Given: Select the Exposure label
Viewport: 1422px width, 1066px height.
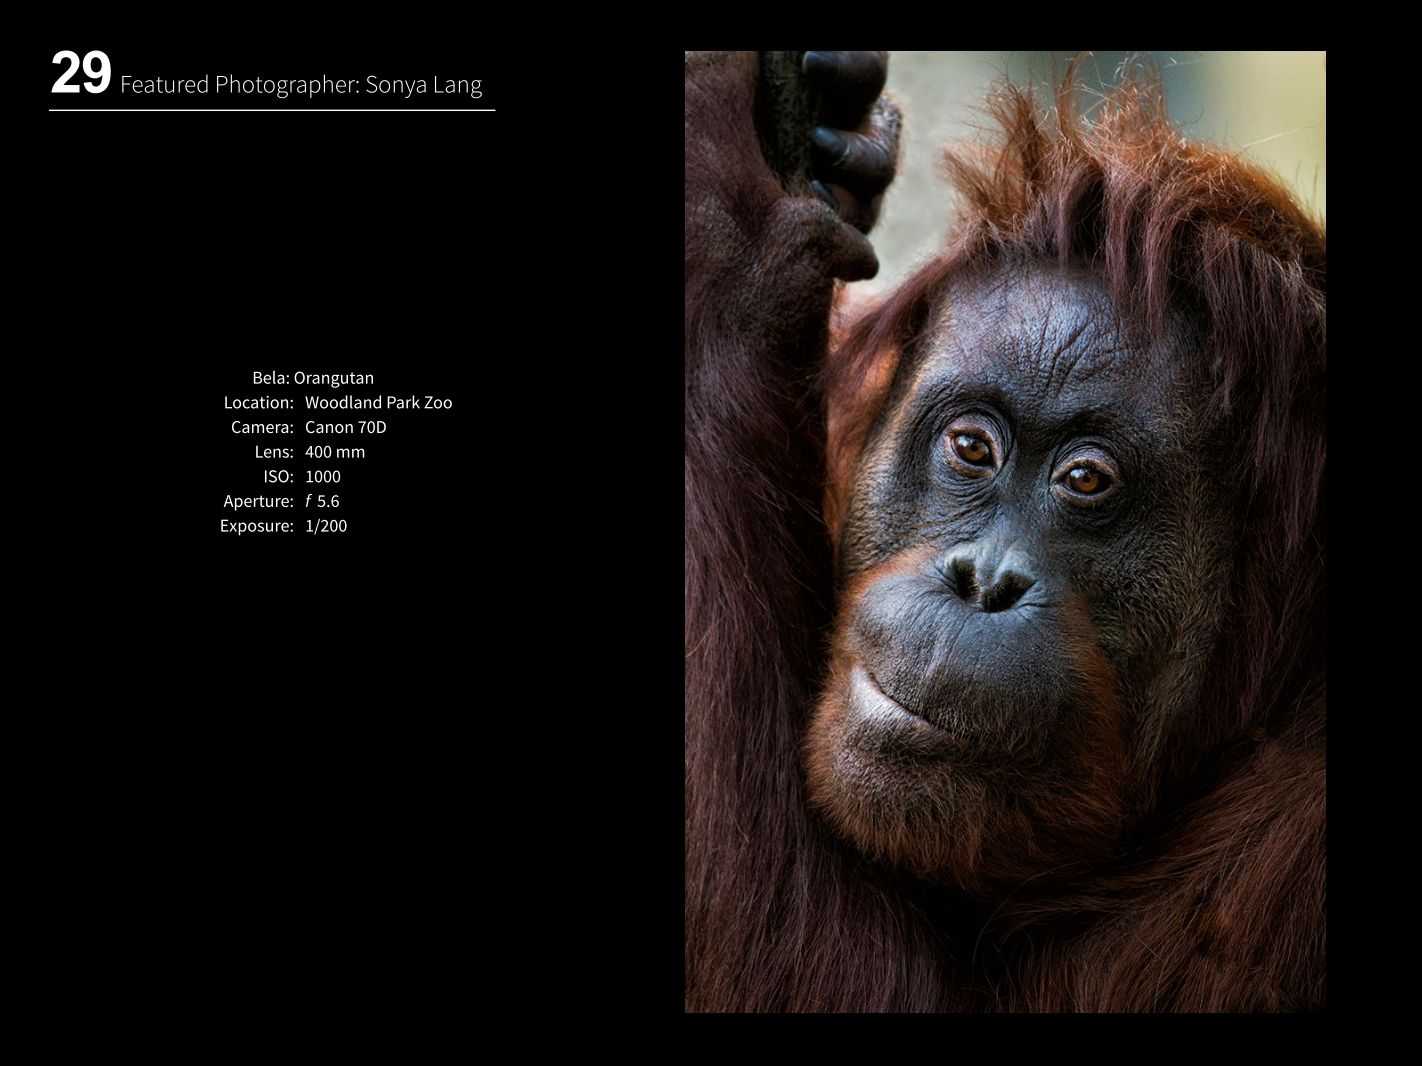Looking at the screenshot, I should point(257,526).
